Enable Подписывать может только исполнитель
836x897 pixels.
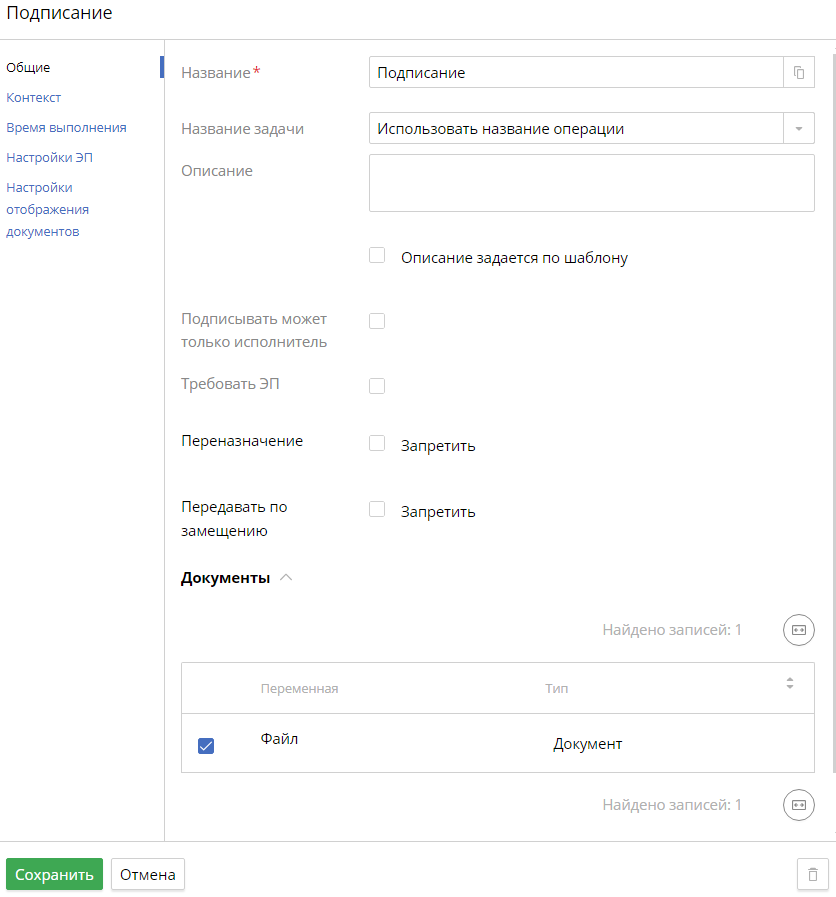[x=377, y=321]
